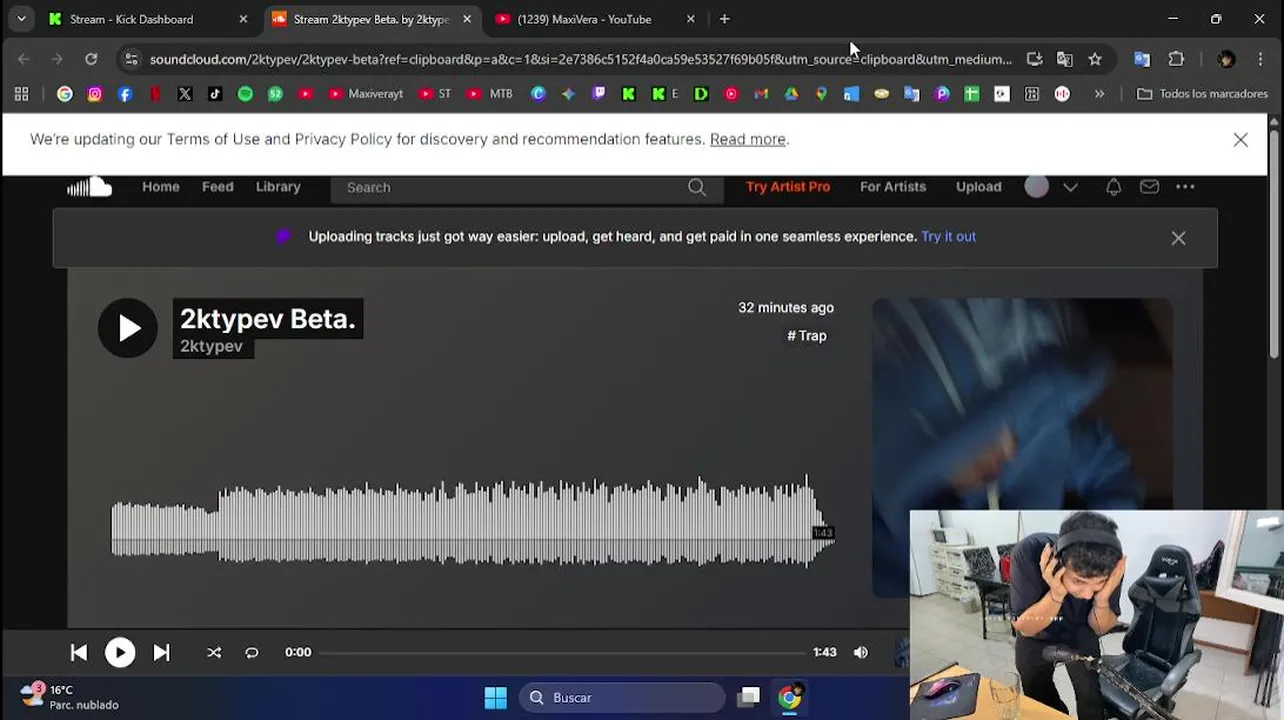Viewport: 1284px width, 720px height.
Task: Click the browser back arrow
Action: pos(24,59)
